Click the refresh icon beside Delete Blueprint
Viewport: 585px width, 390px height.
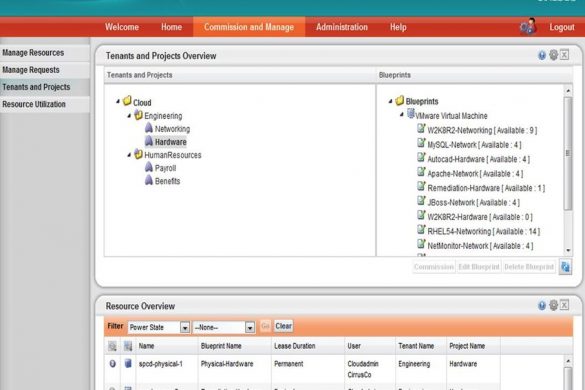click(565, 267)
